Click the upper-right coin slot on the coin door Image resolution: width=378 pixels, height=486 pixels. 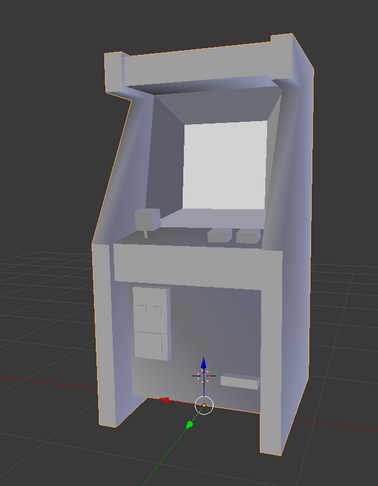pyautogui.click(x=157, y=311)
